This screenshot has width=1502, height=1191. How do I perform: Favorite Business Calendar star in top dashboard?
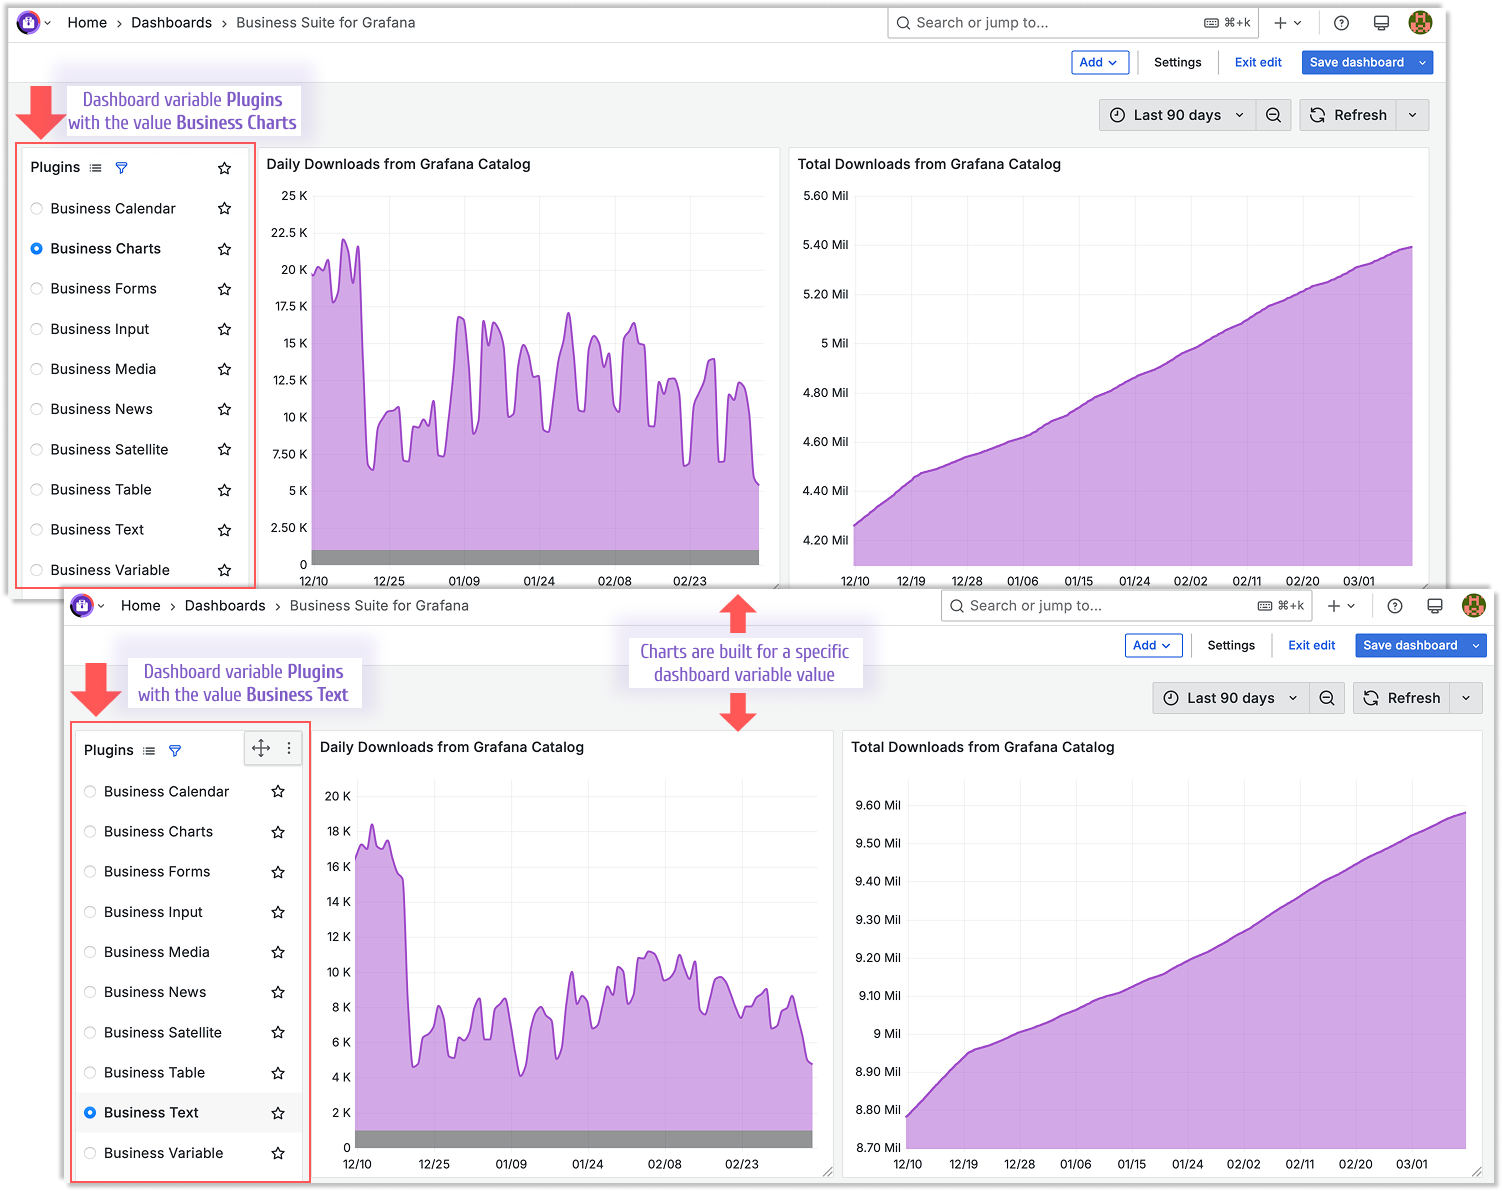224,209
